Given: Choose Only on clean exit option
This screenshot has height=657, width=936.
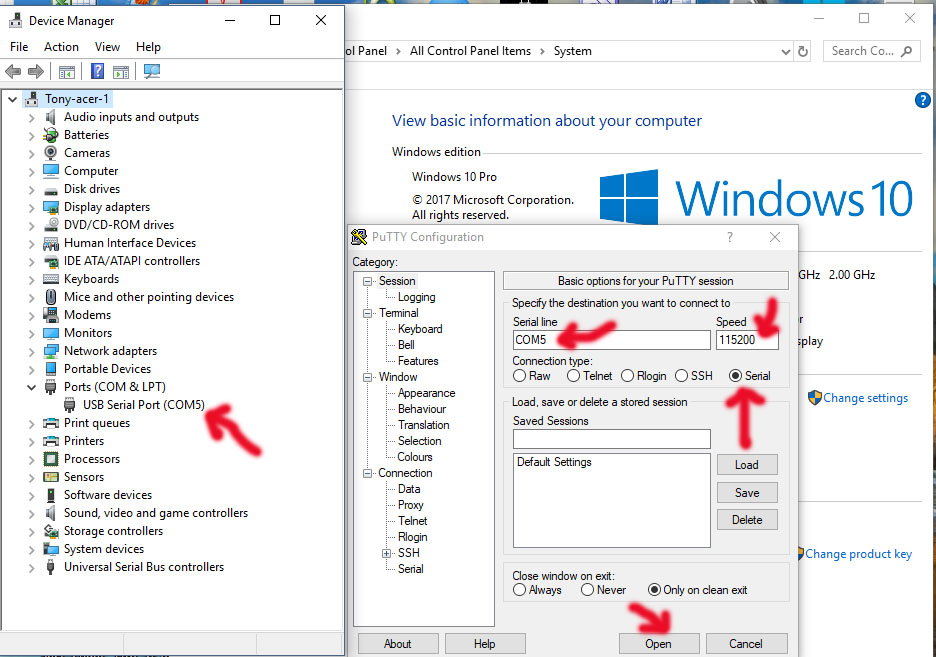Looking at the screenshot, I should (654, 590).
